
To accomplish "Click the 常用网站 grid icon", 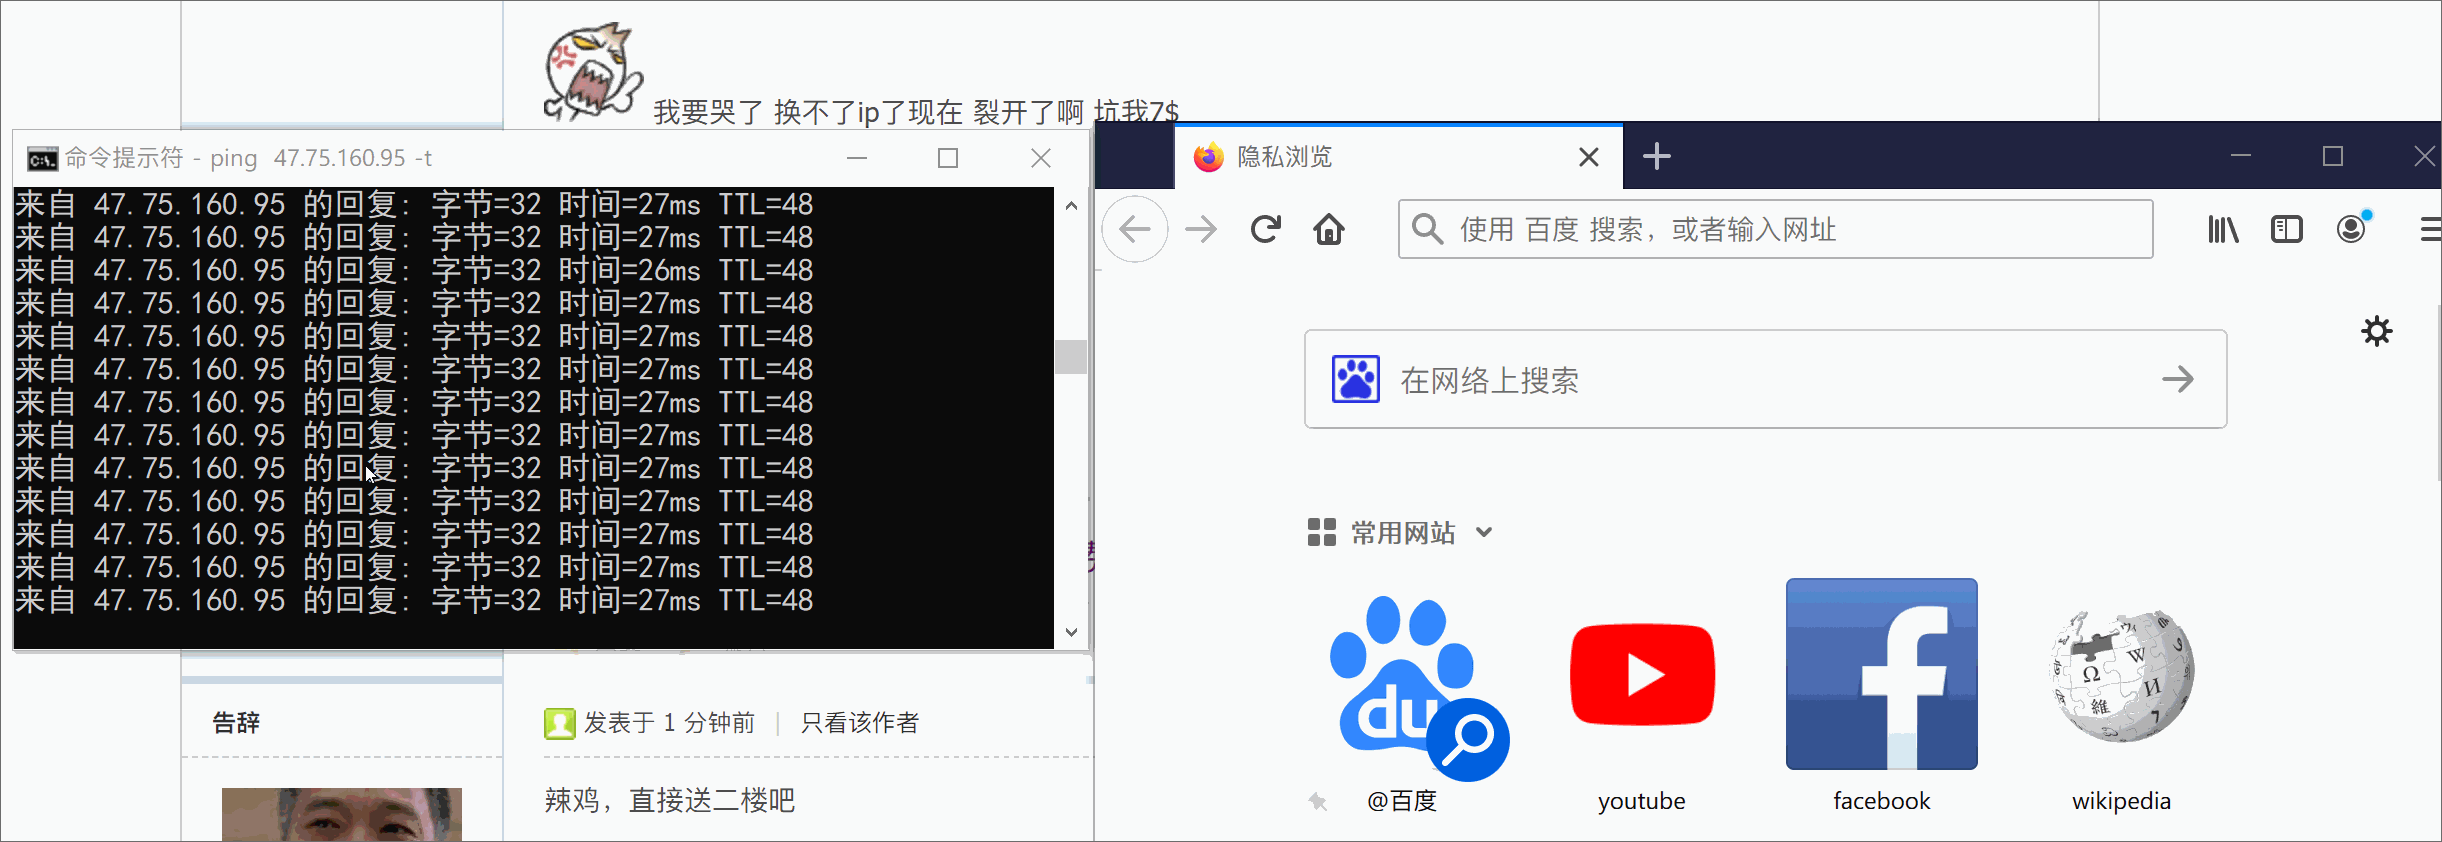I will click(1322, 532).
